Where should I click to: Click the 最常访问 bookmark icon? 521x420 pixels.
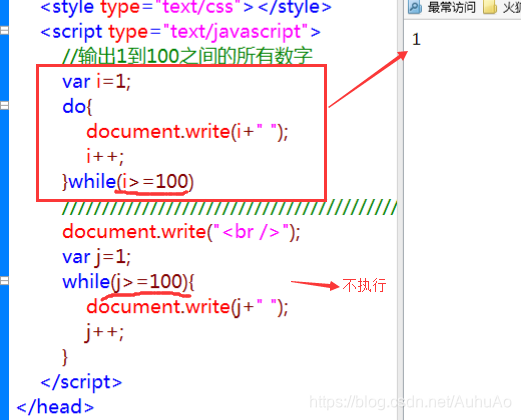click(x=415, y=7)
